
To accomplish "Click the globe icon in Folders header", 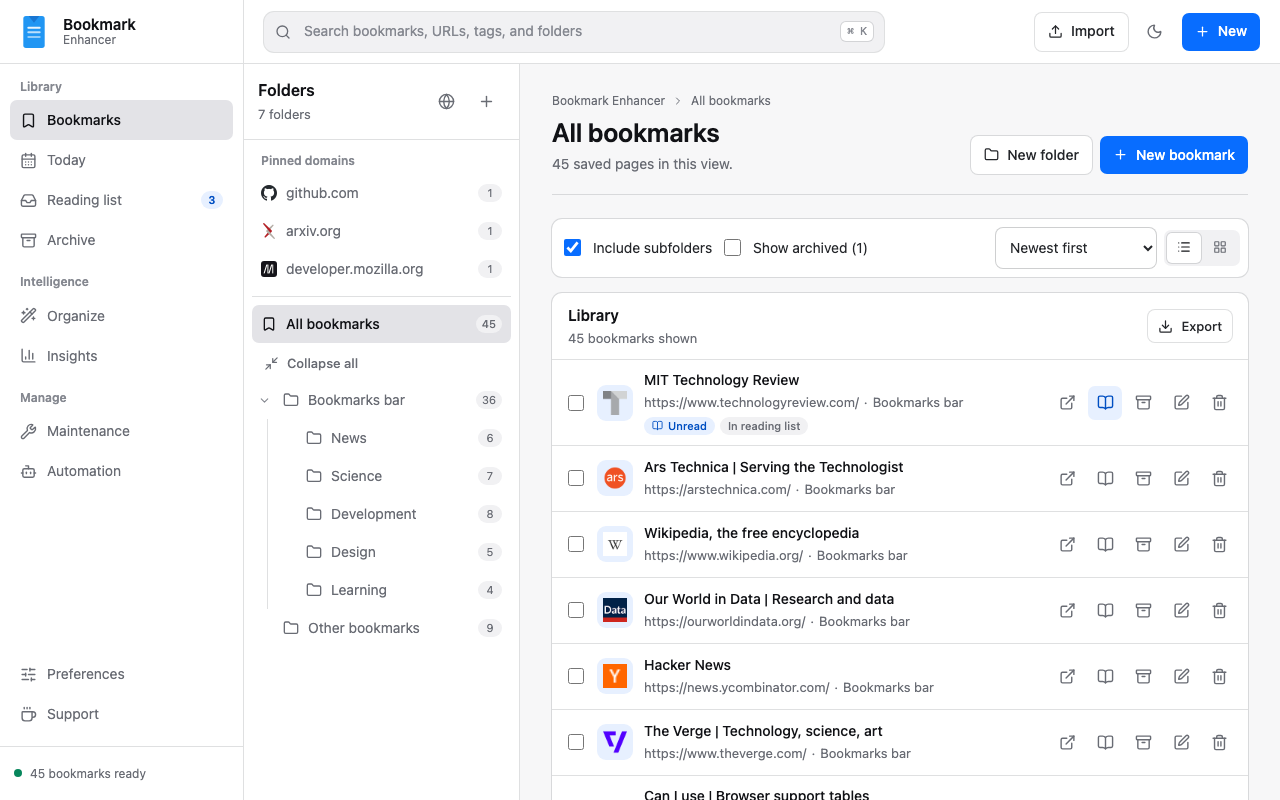I will pyautogui.click(x=447, y=101).
